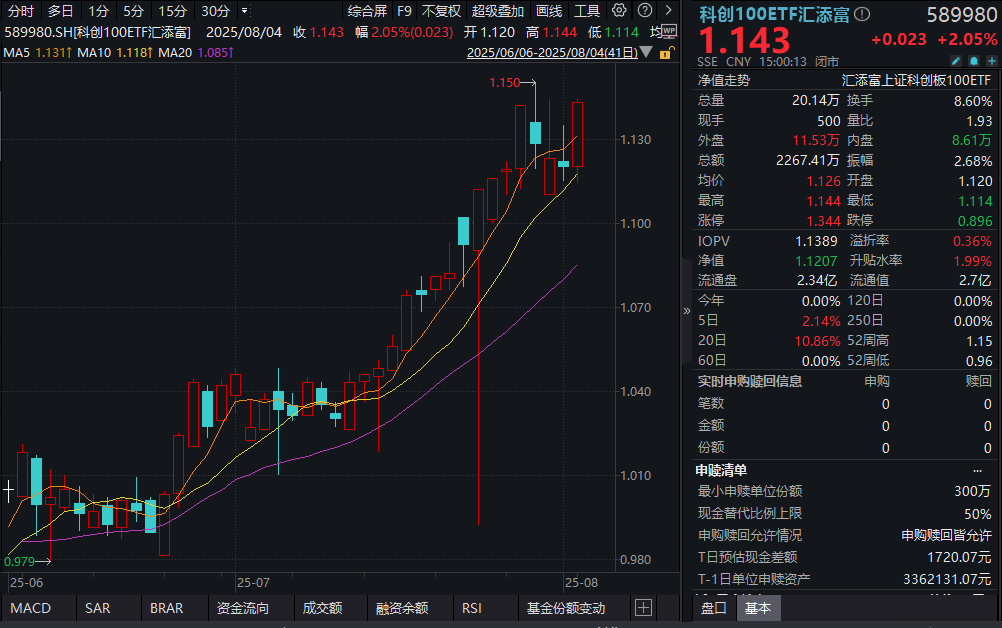Open the settings gear in the toolbar
The width and height of the screenshot is (1002, 628).
pyautogui.click(x=620, y=10)
